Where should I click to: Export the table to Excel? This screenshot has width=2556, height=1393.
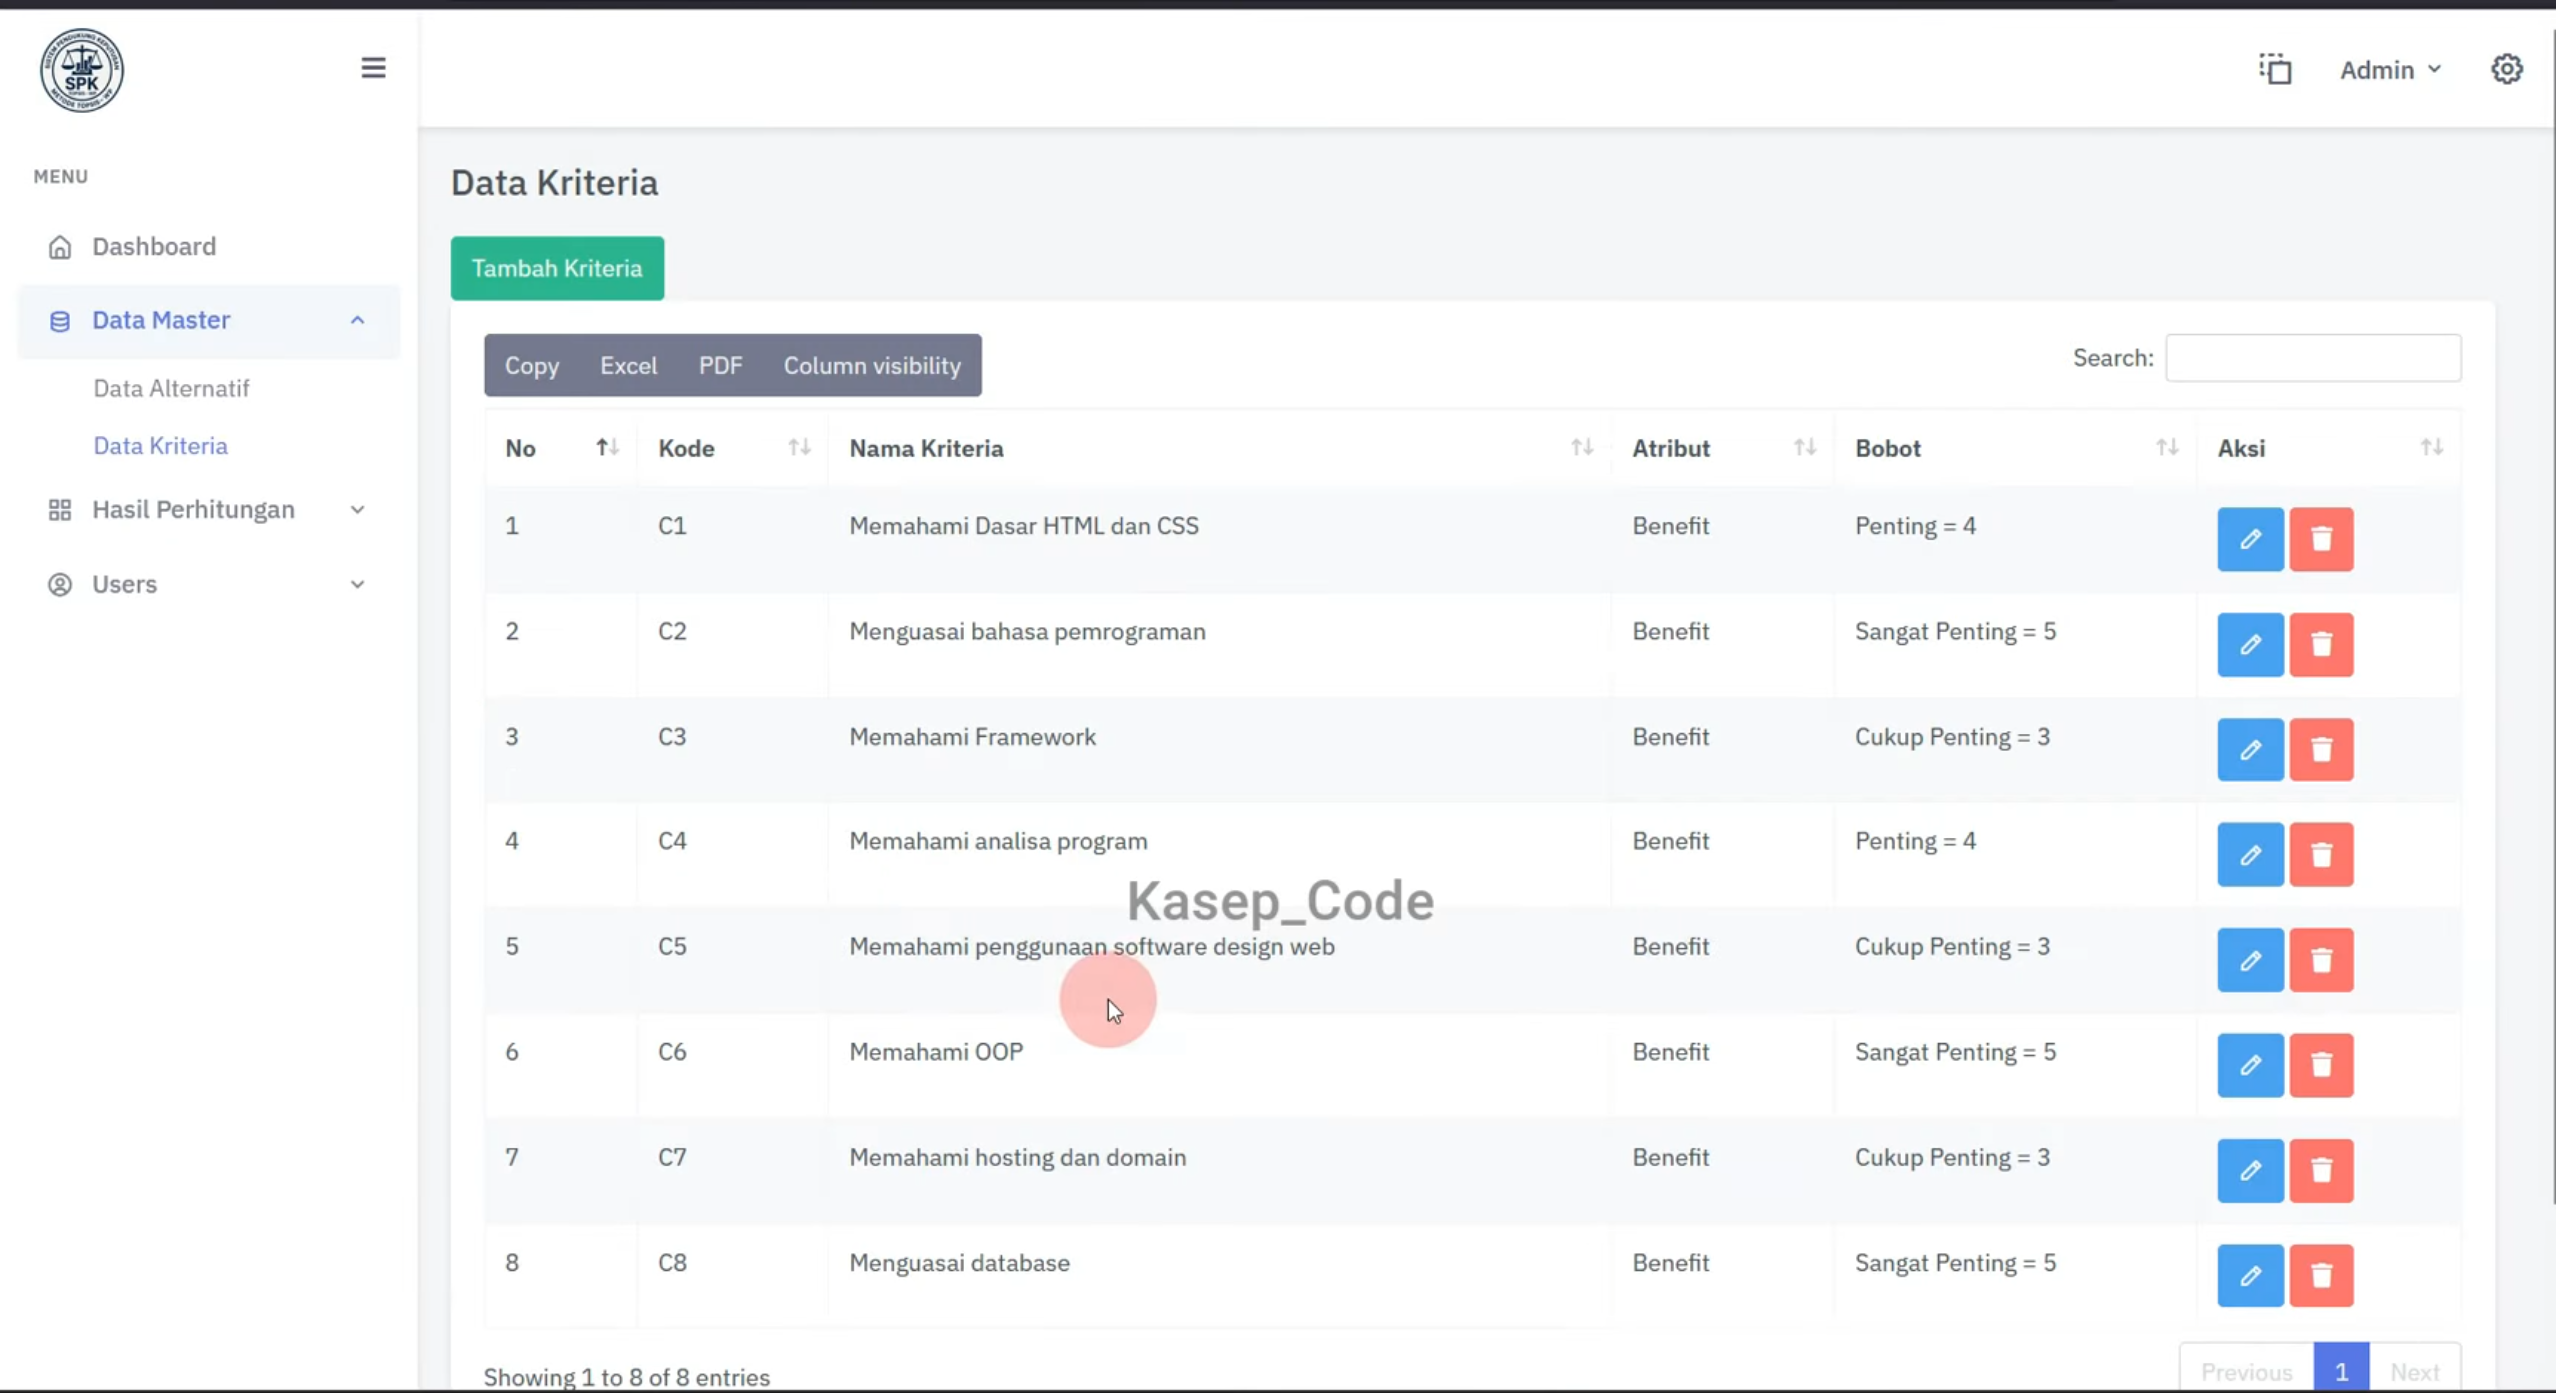[x=628, y=366]
